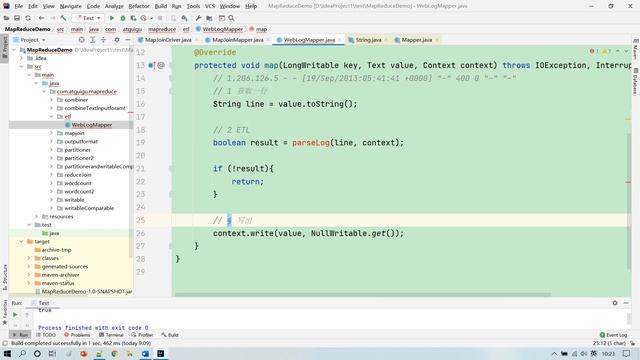Hide the Project panel with minus icon
The width and height of the screenshot is (640, 360).
[128, 40]
